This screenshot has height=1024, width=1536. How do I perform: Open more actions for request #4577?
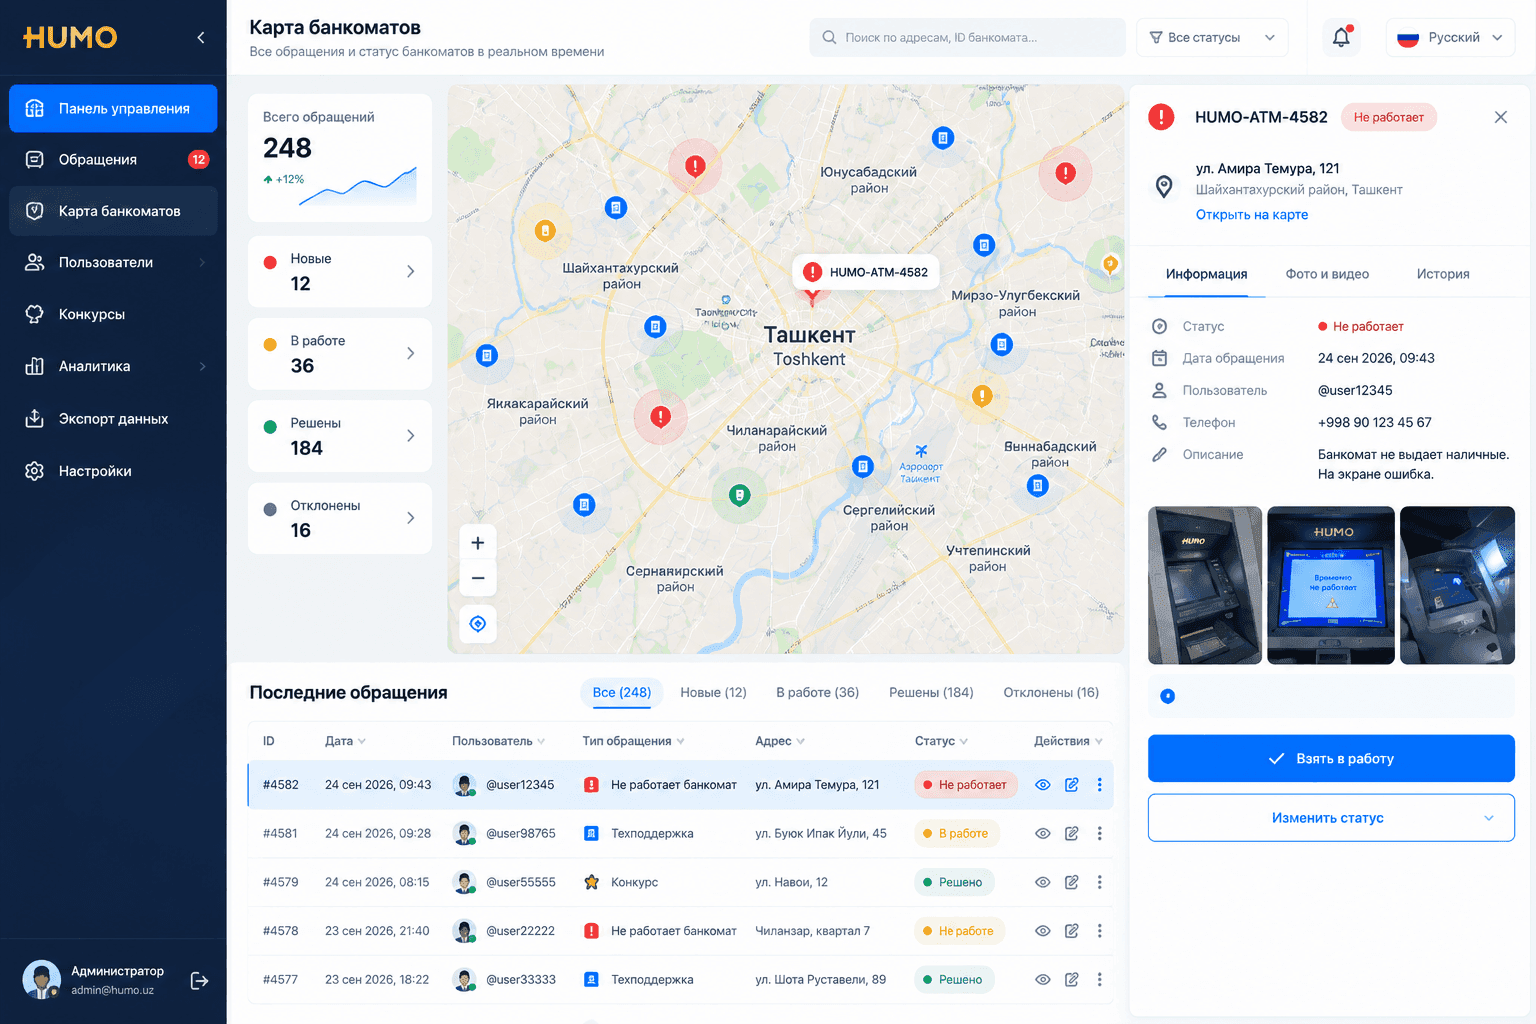coord(1099,980)
